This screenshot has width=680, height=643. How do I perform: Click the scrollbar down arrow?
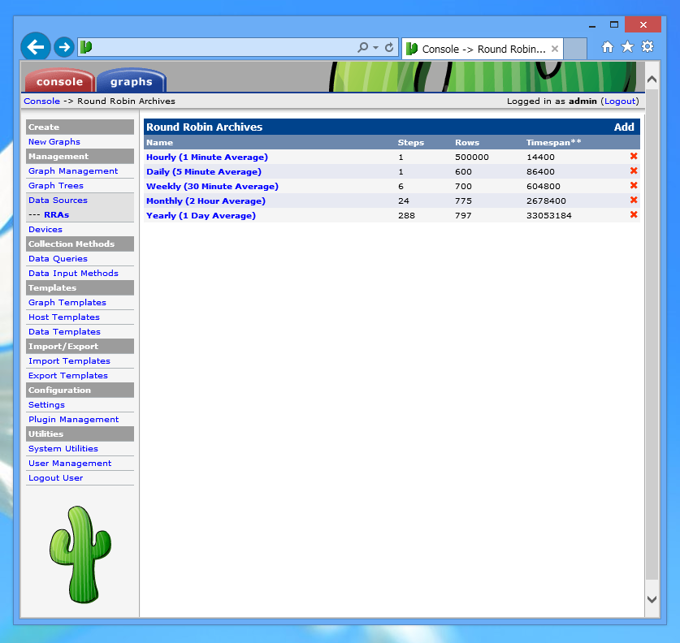tap(651, 599)
